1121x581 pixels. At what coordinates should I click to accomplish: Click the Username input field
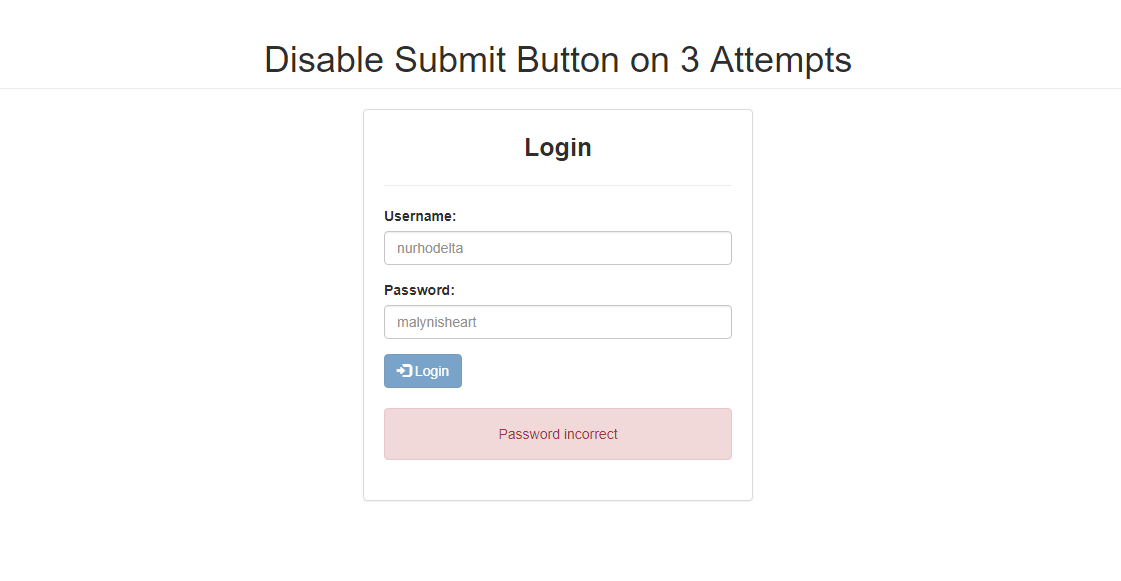point(557,247)
